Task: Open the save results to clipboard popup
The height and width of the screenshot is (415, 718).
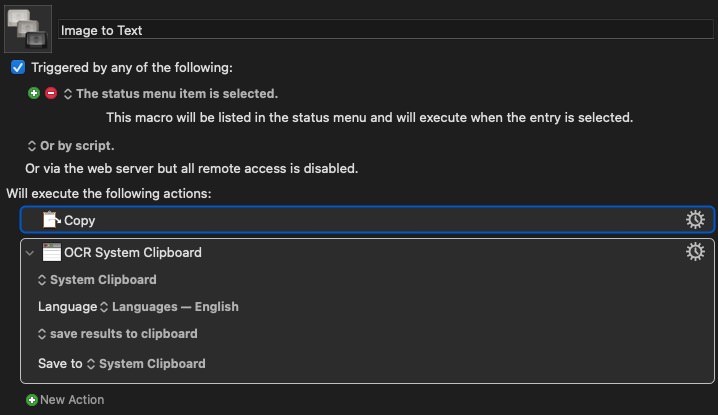Action: pos(117,334)
